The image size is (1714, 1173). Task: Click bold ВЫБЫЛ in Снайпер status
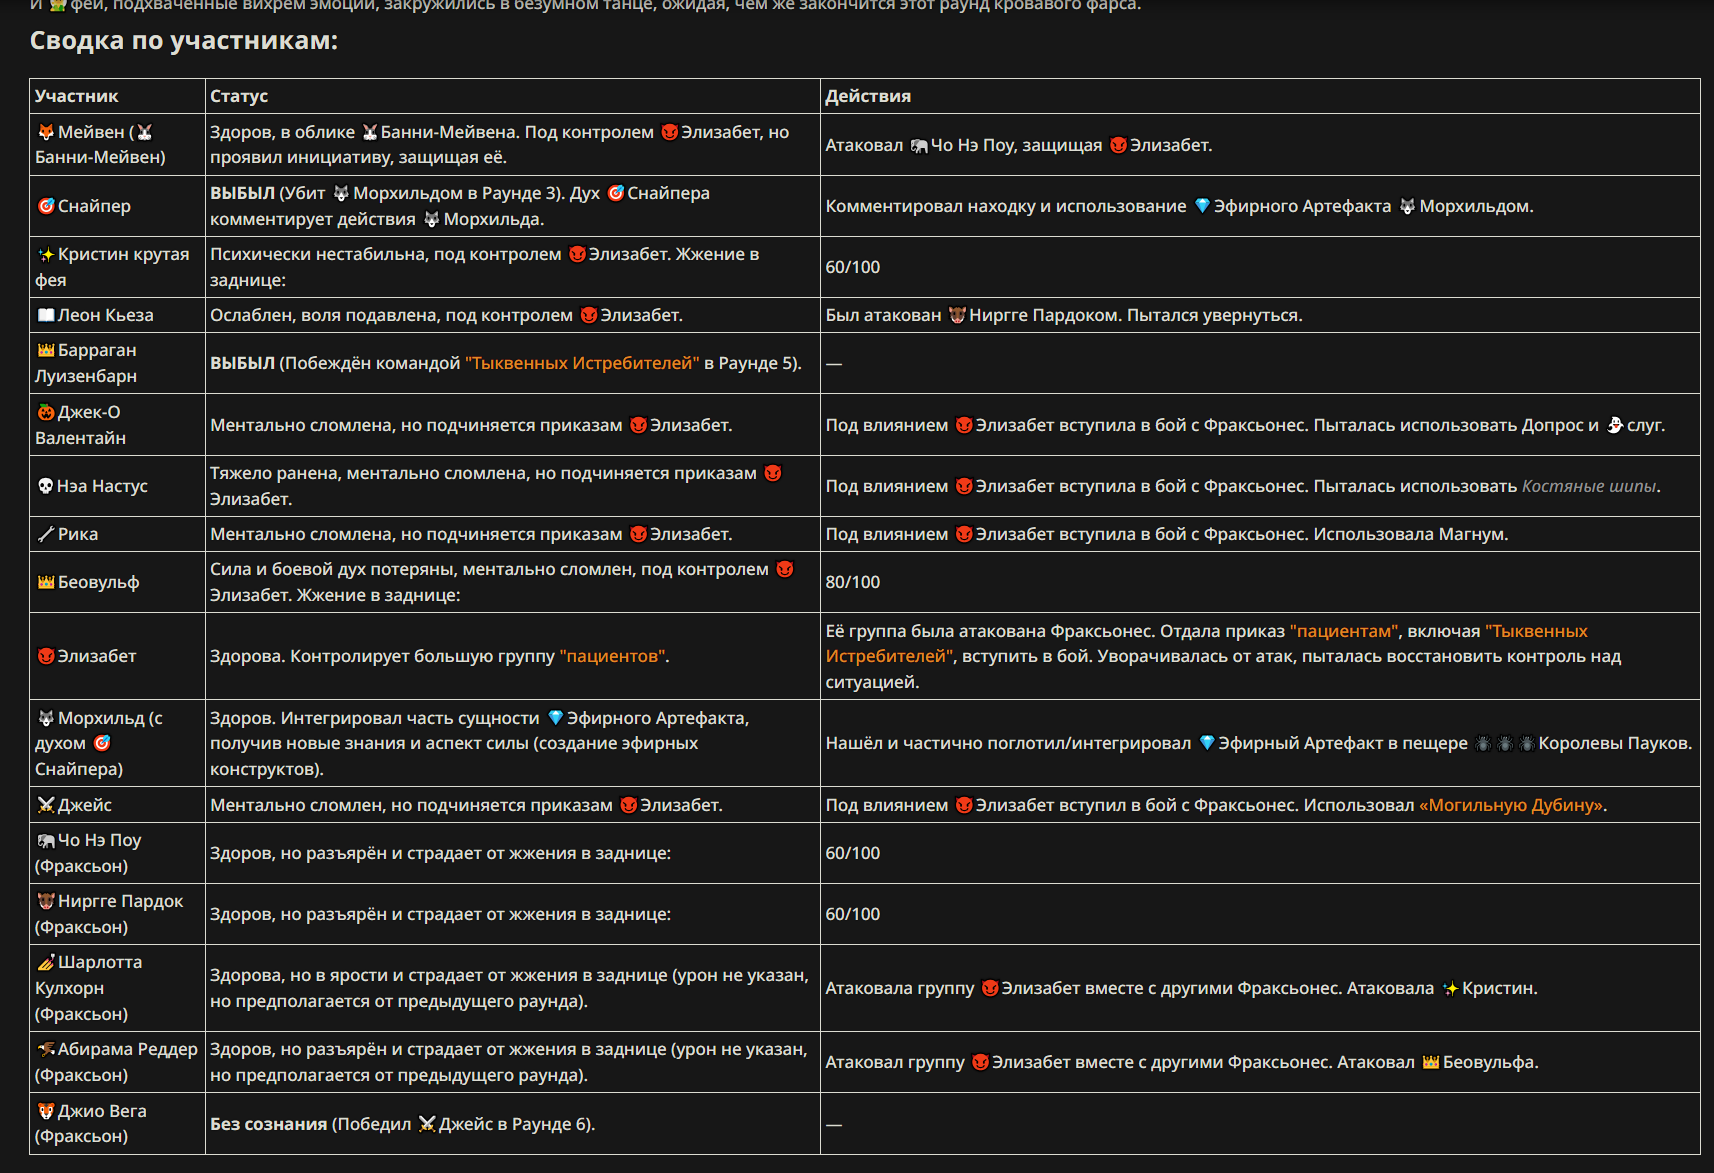(x=242, y=193)
